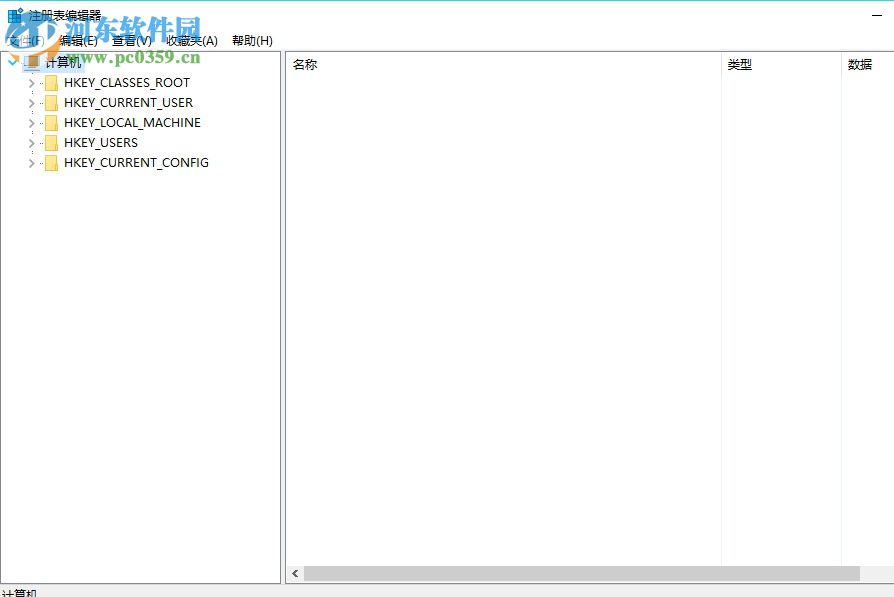Click the Registry Editor title bar icon
This screenshot has width=894, height=597.
point(15,15)
